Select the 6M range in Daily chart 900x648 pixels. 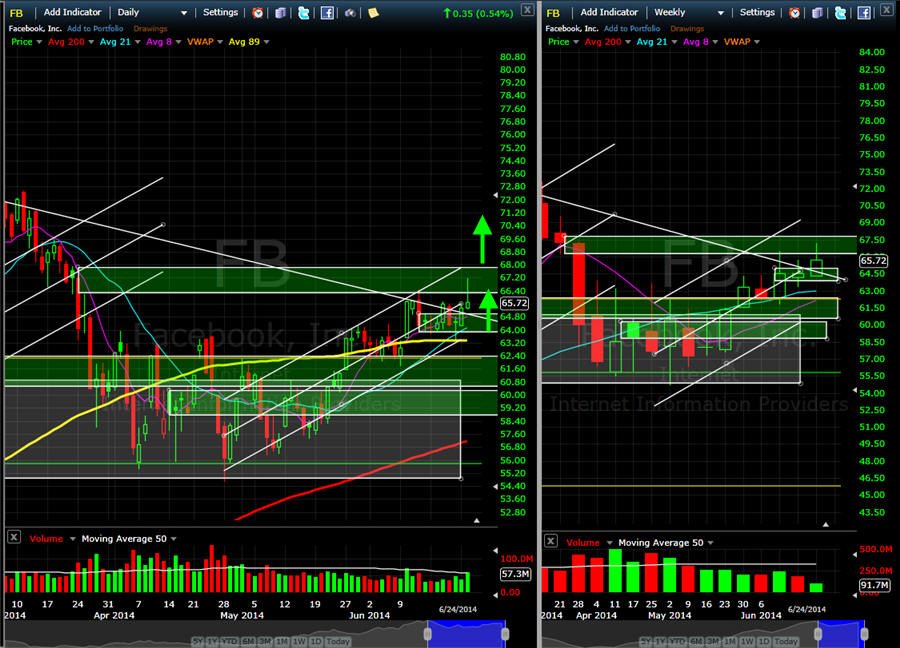[x=249, y=641]
